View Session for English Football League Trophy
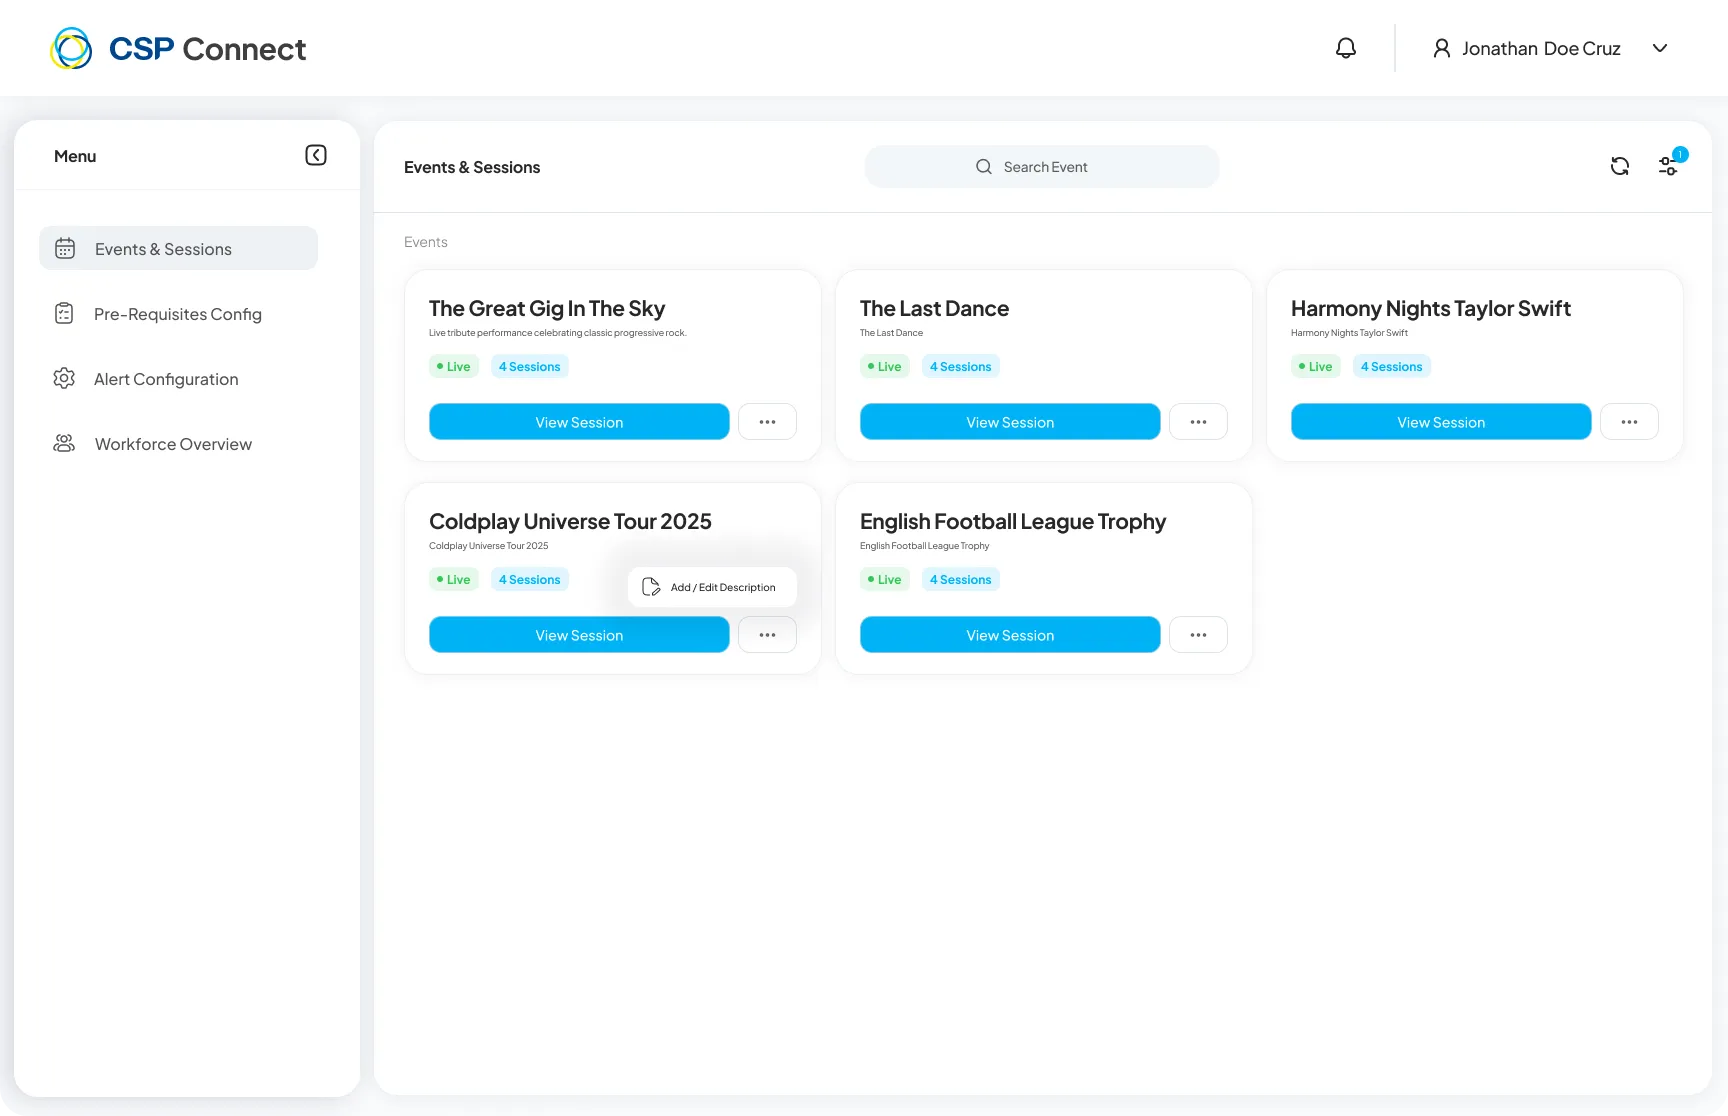 1010,635
